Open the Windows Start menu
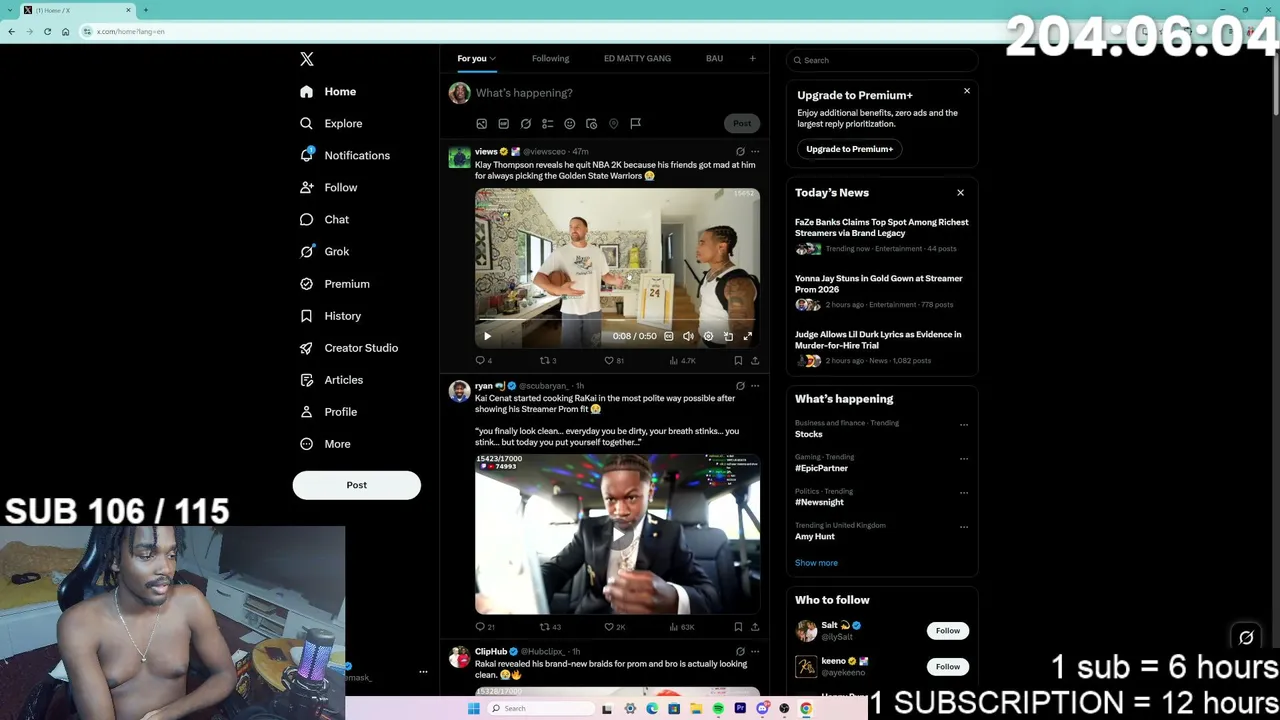 (x=473, y=709)
